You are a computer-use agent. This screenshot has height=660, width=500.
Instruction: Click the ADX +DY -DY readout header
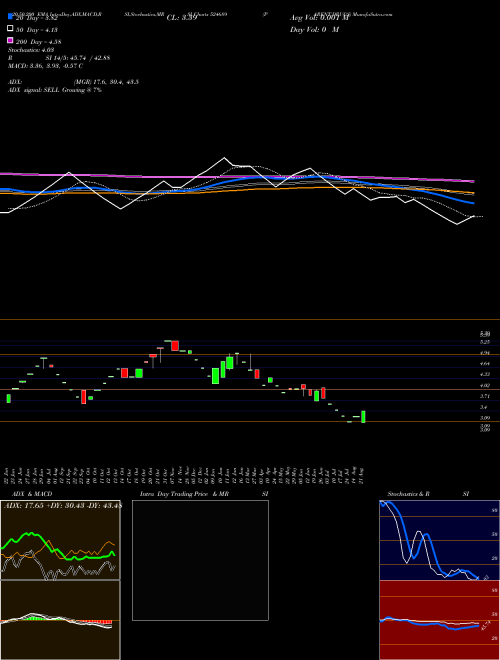coord(63,505)
